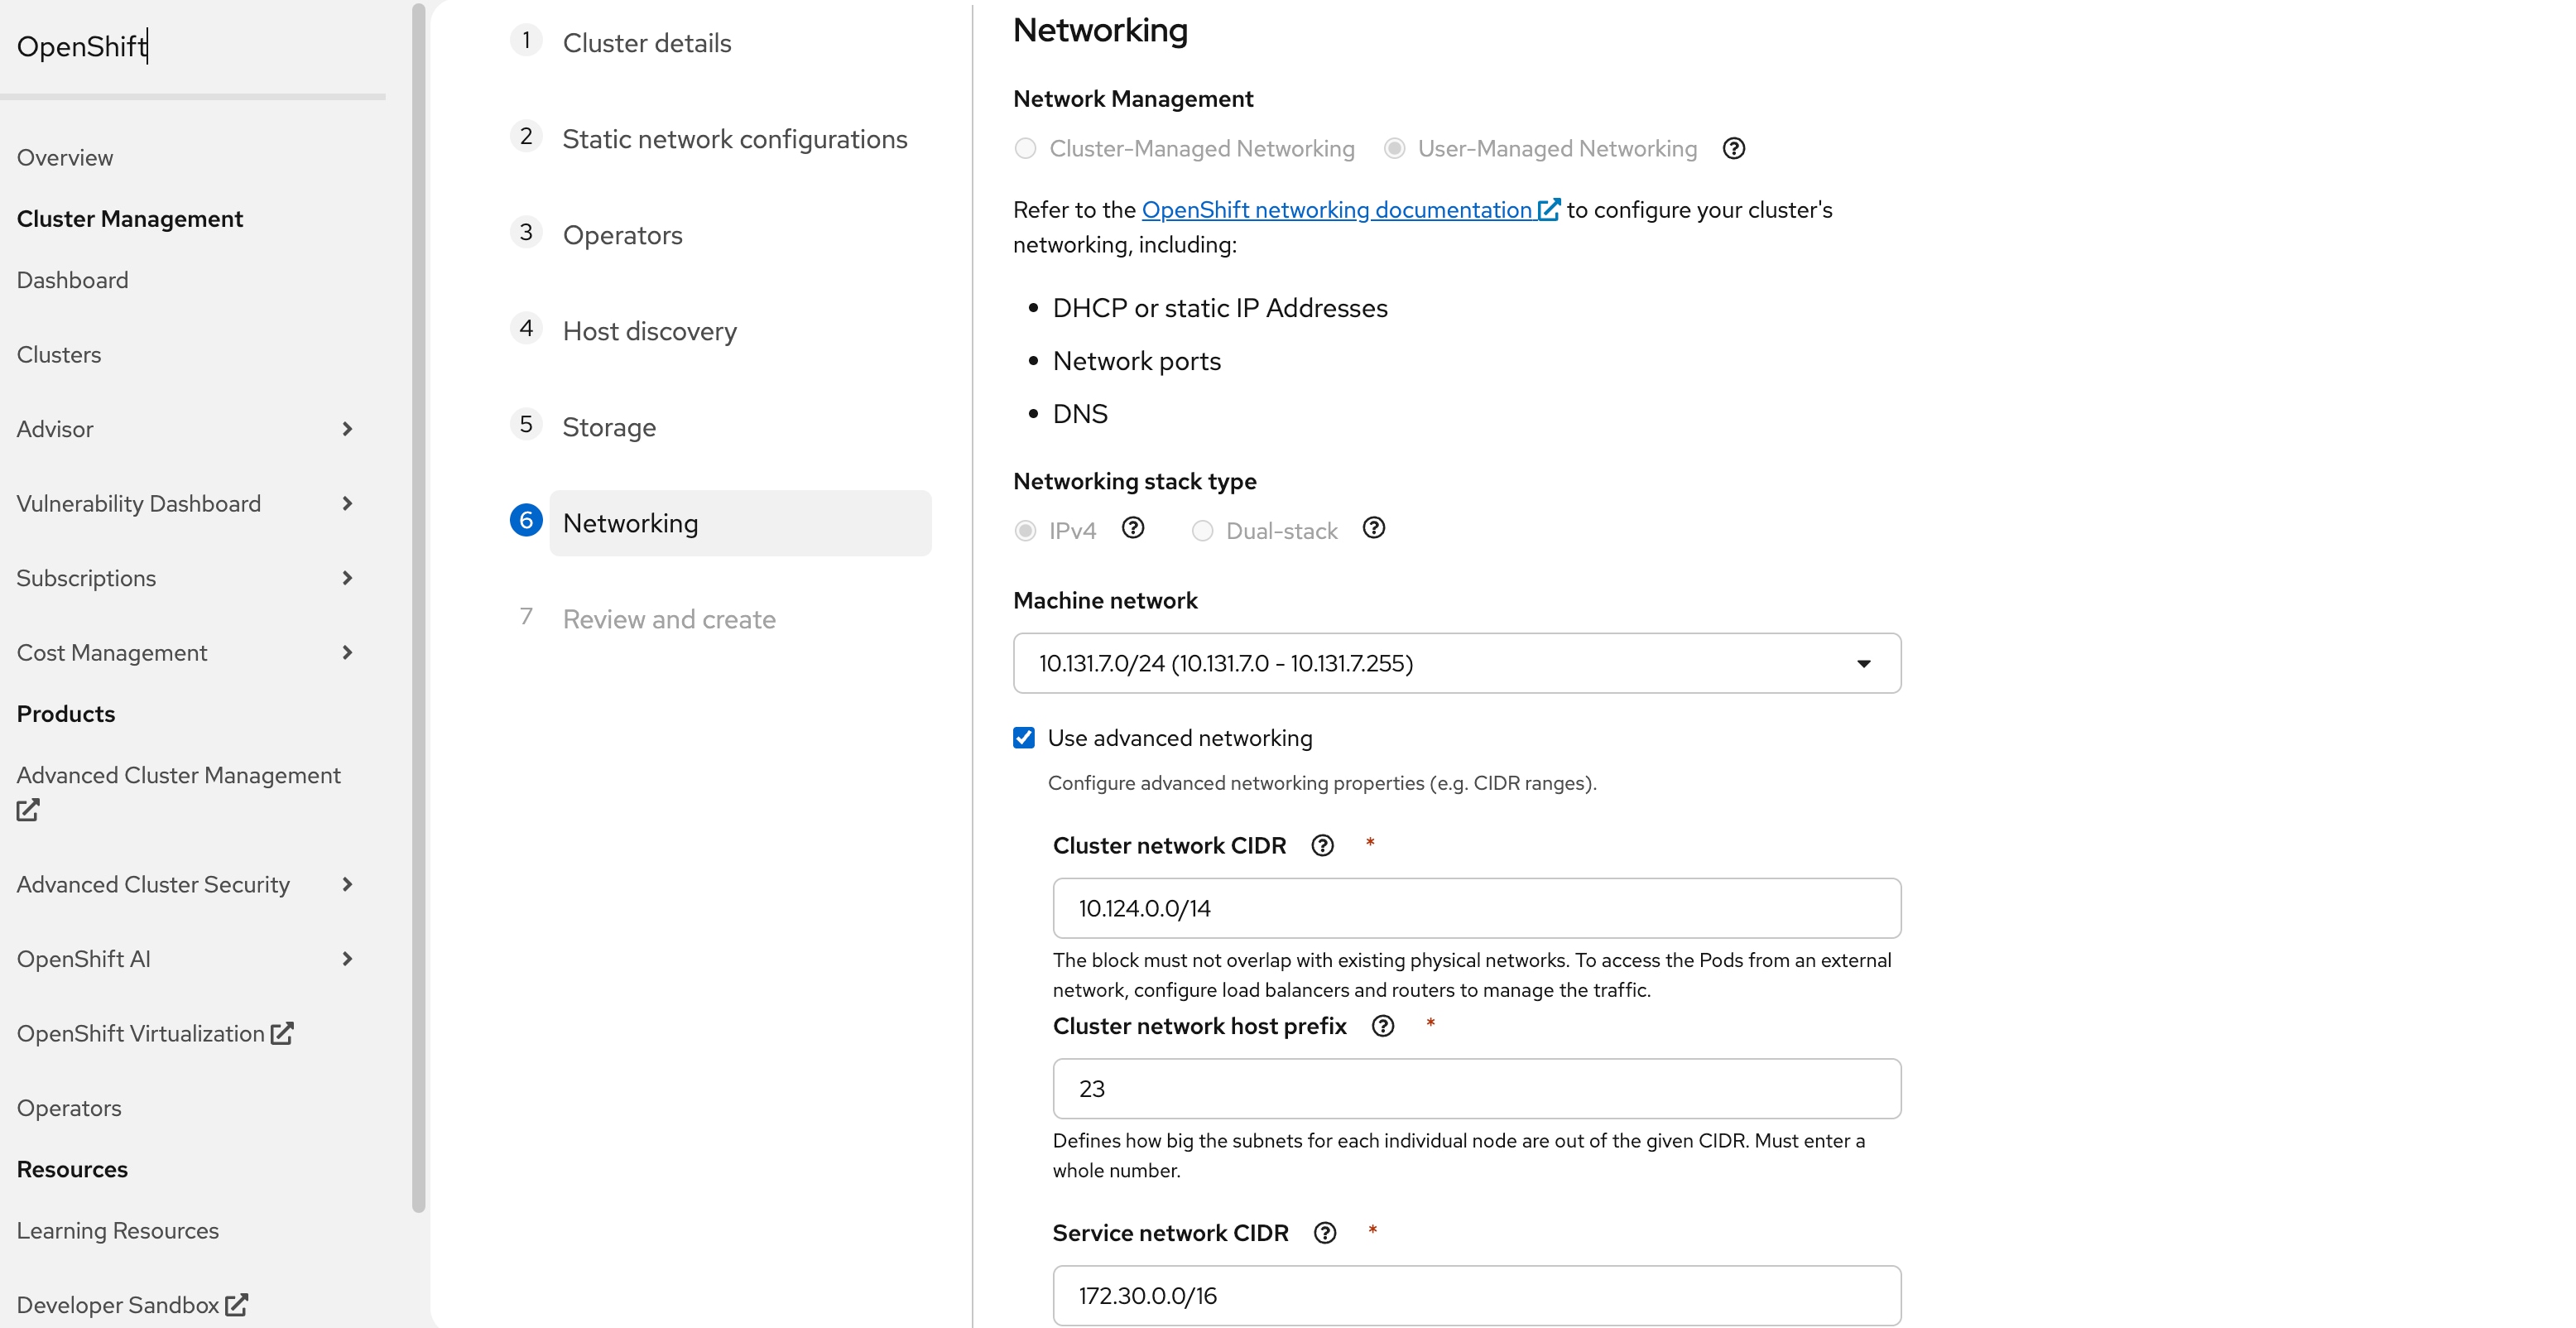Open Operators in Products sidebar
This screenshot has width=2576, height=1328.
tap(69, 1108)
